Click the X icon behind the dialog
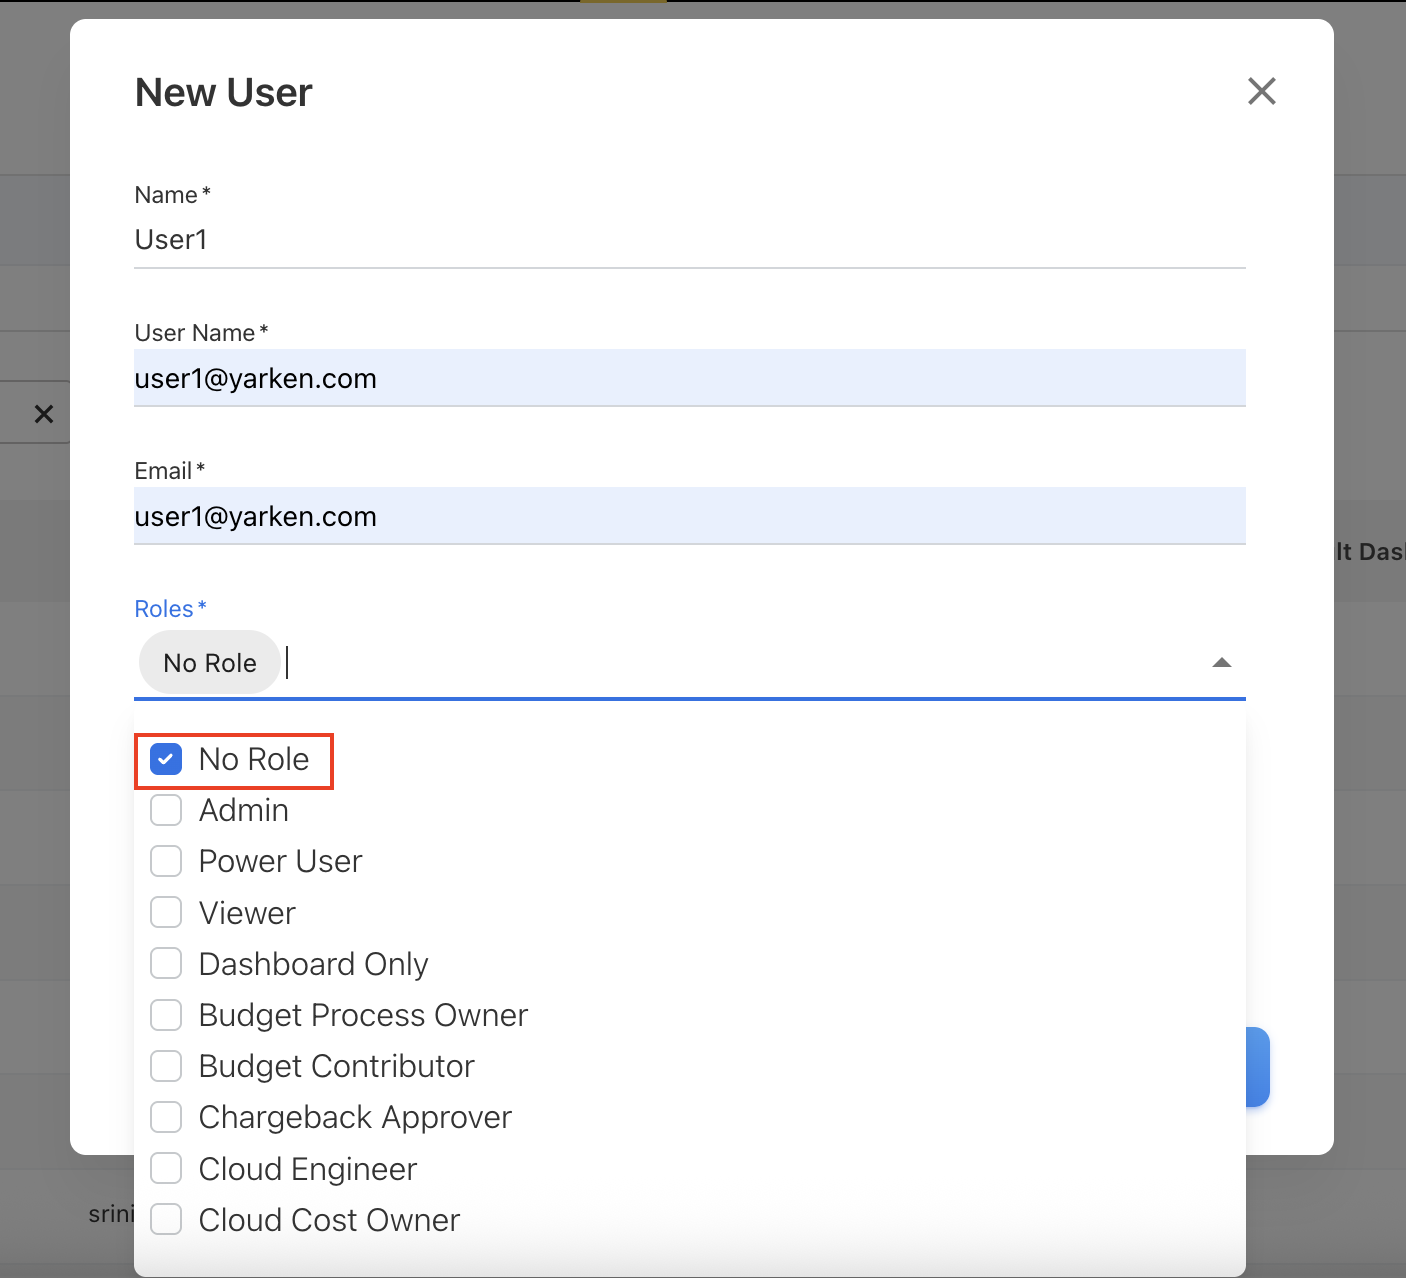 click(x=43, y=413)
